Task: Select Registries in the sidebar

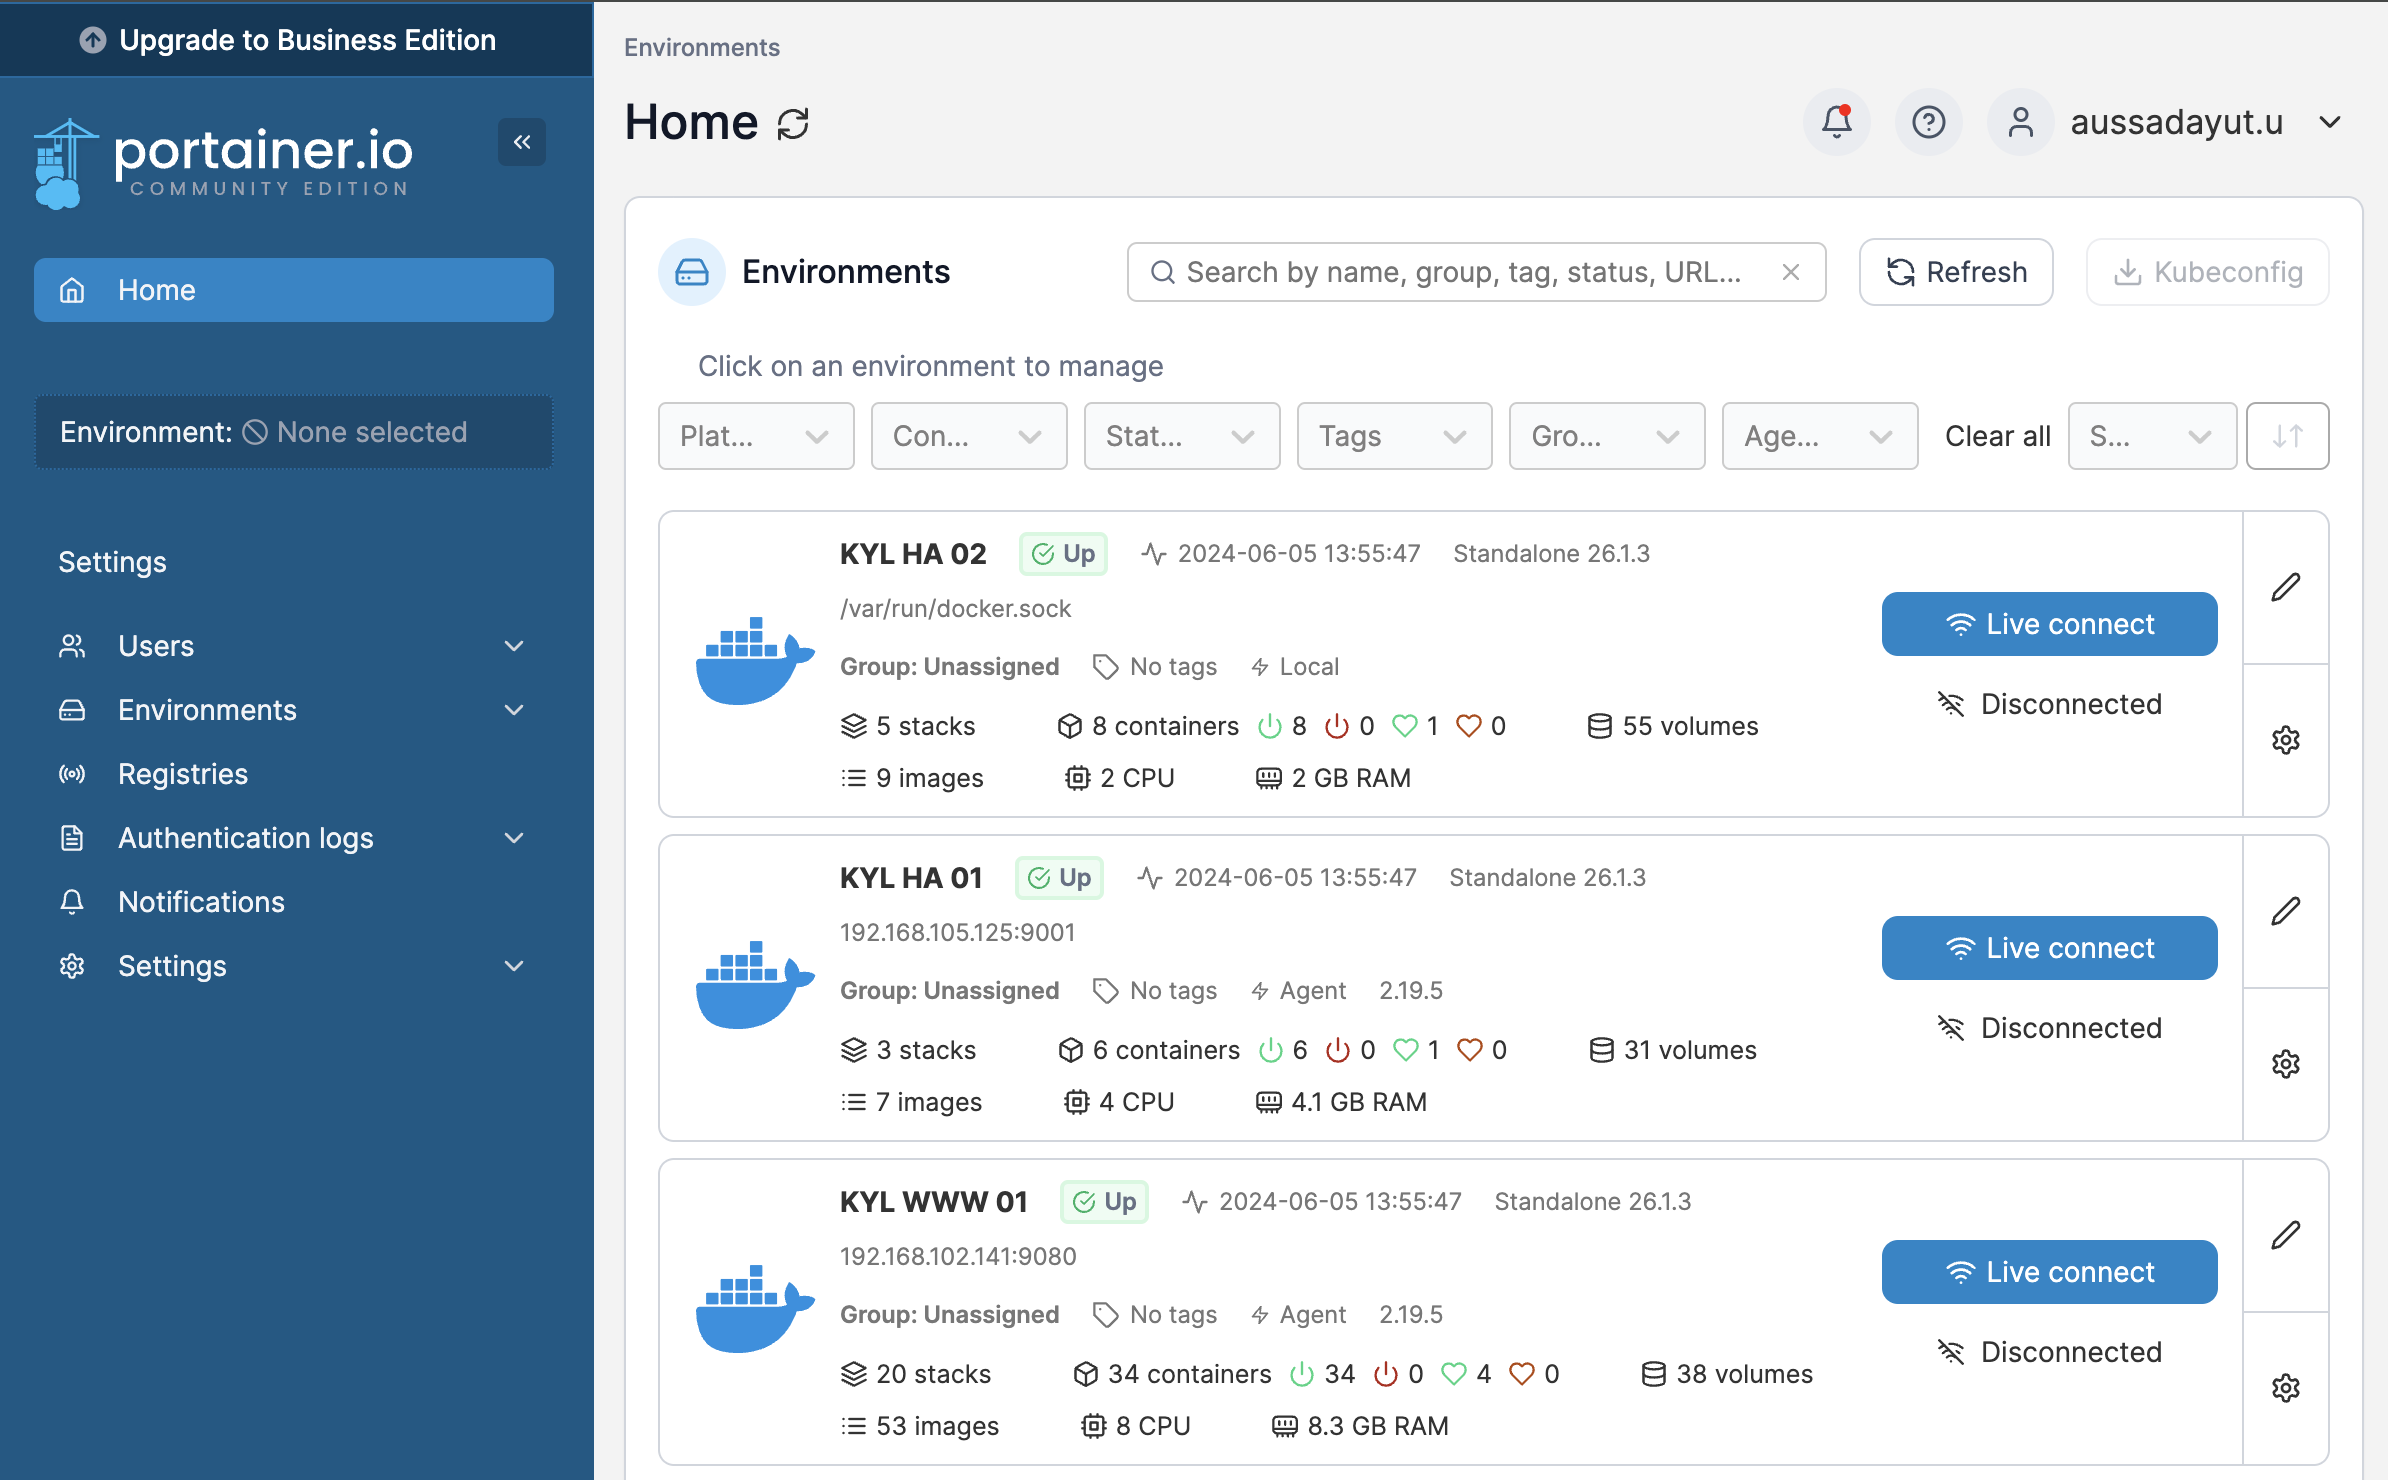Action: pos(183,774)
